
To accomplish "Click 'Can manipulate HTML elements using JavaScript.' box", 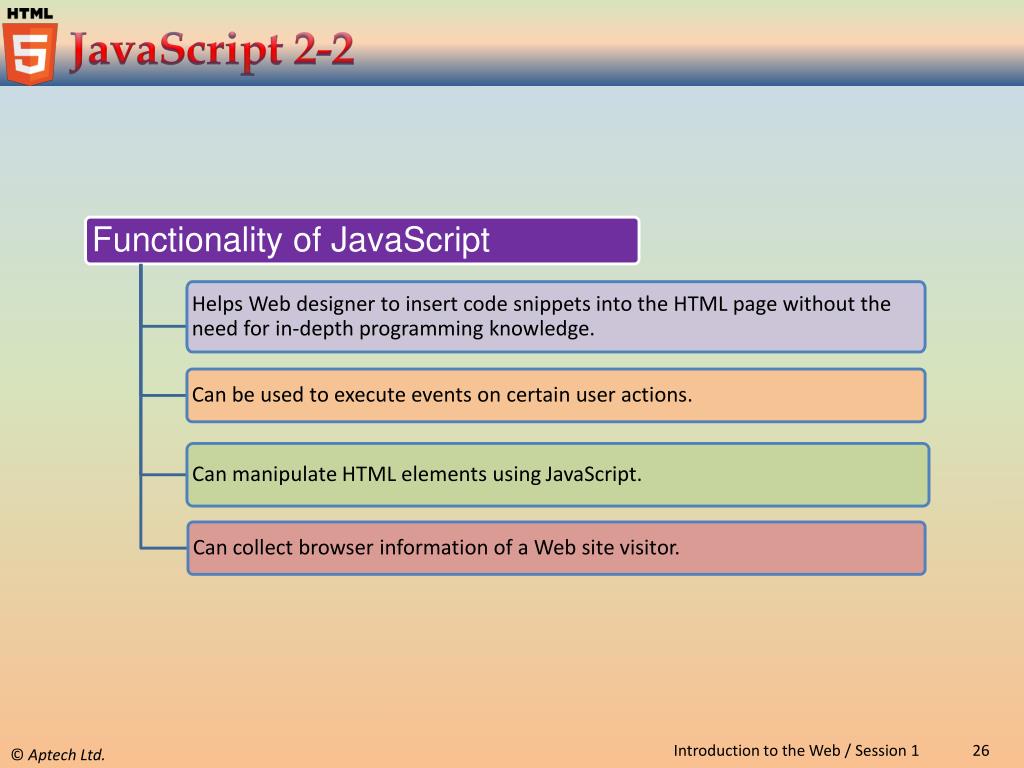I will coord(558,475).
